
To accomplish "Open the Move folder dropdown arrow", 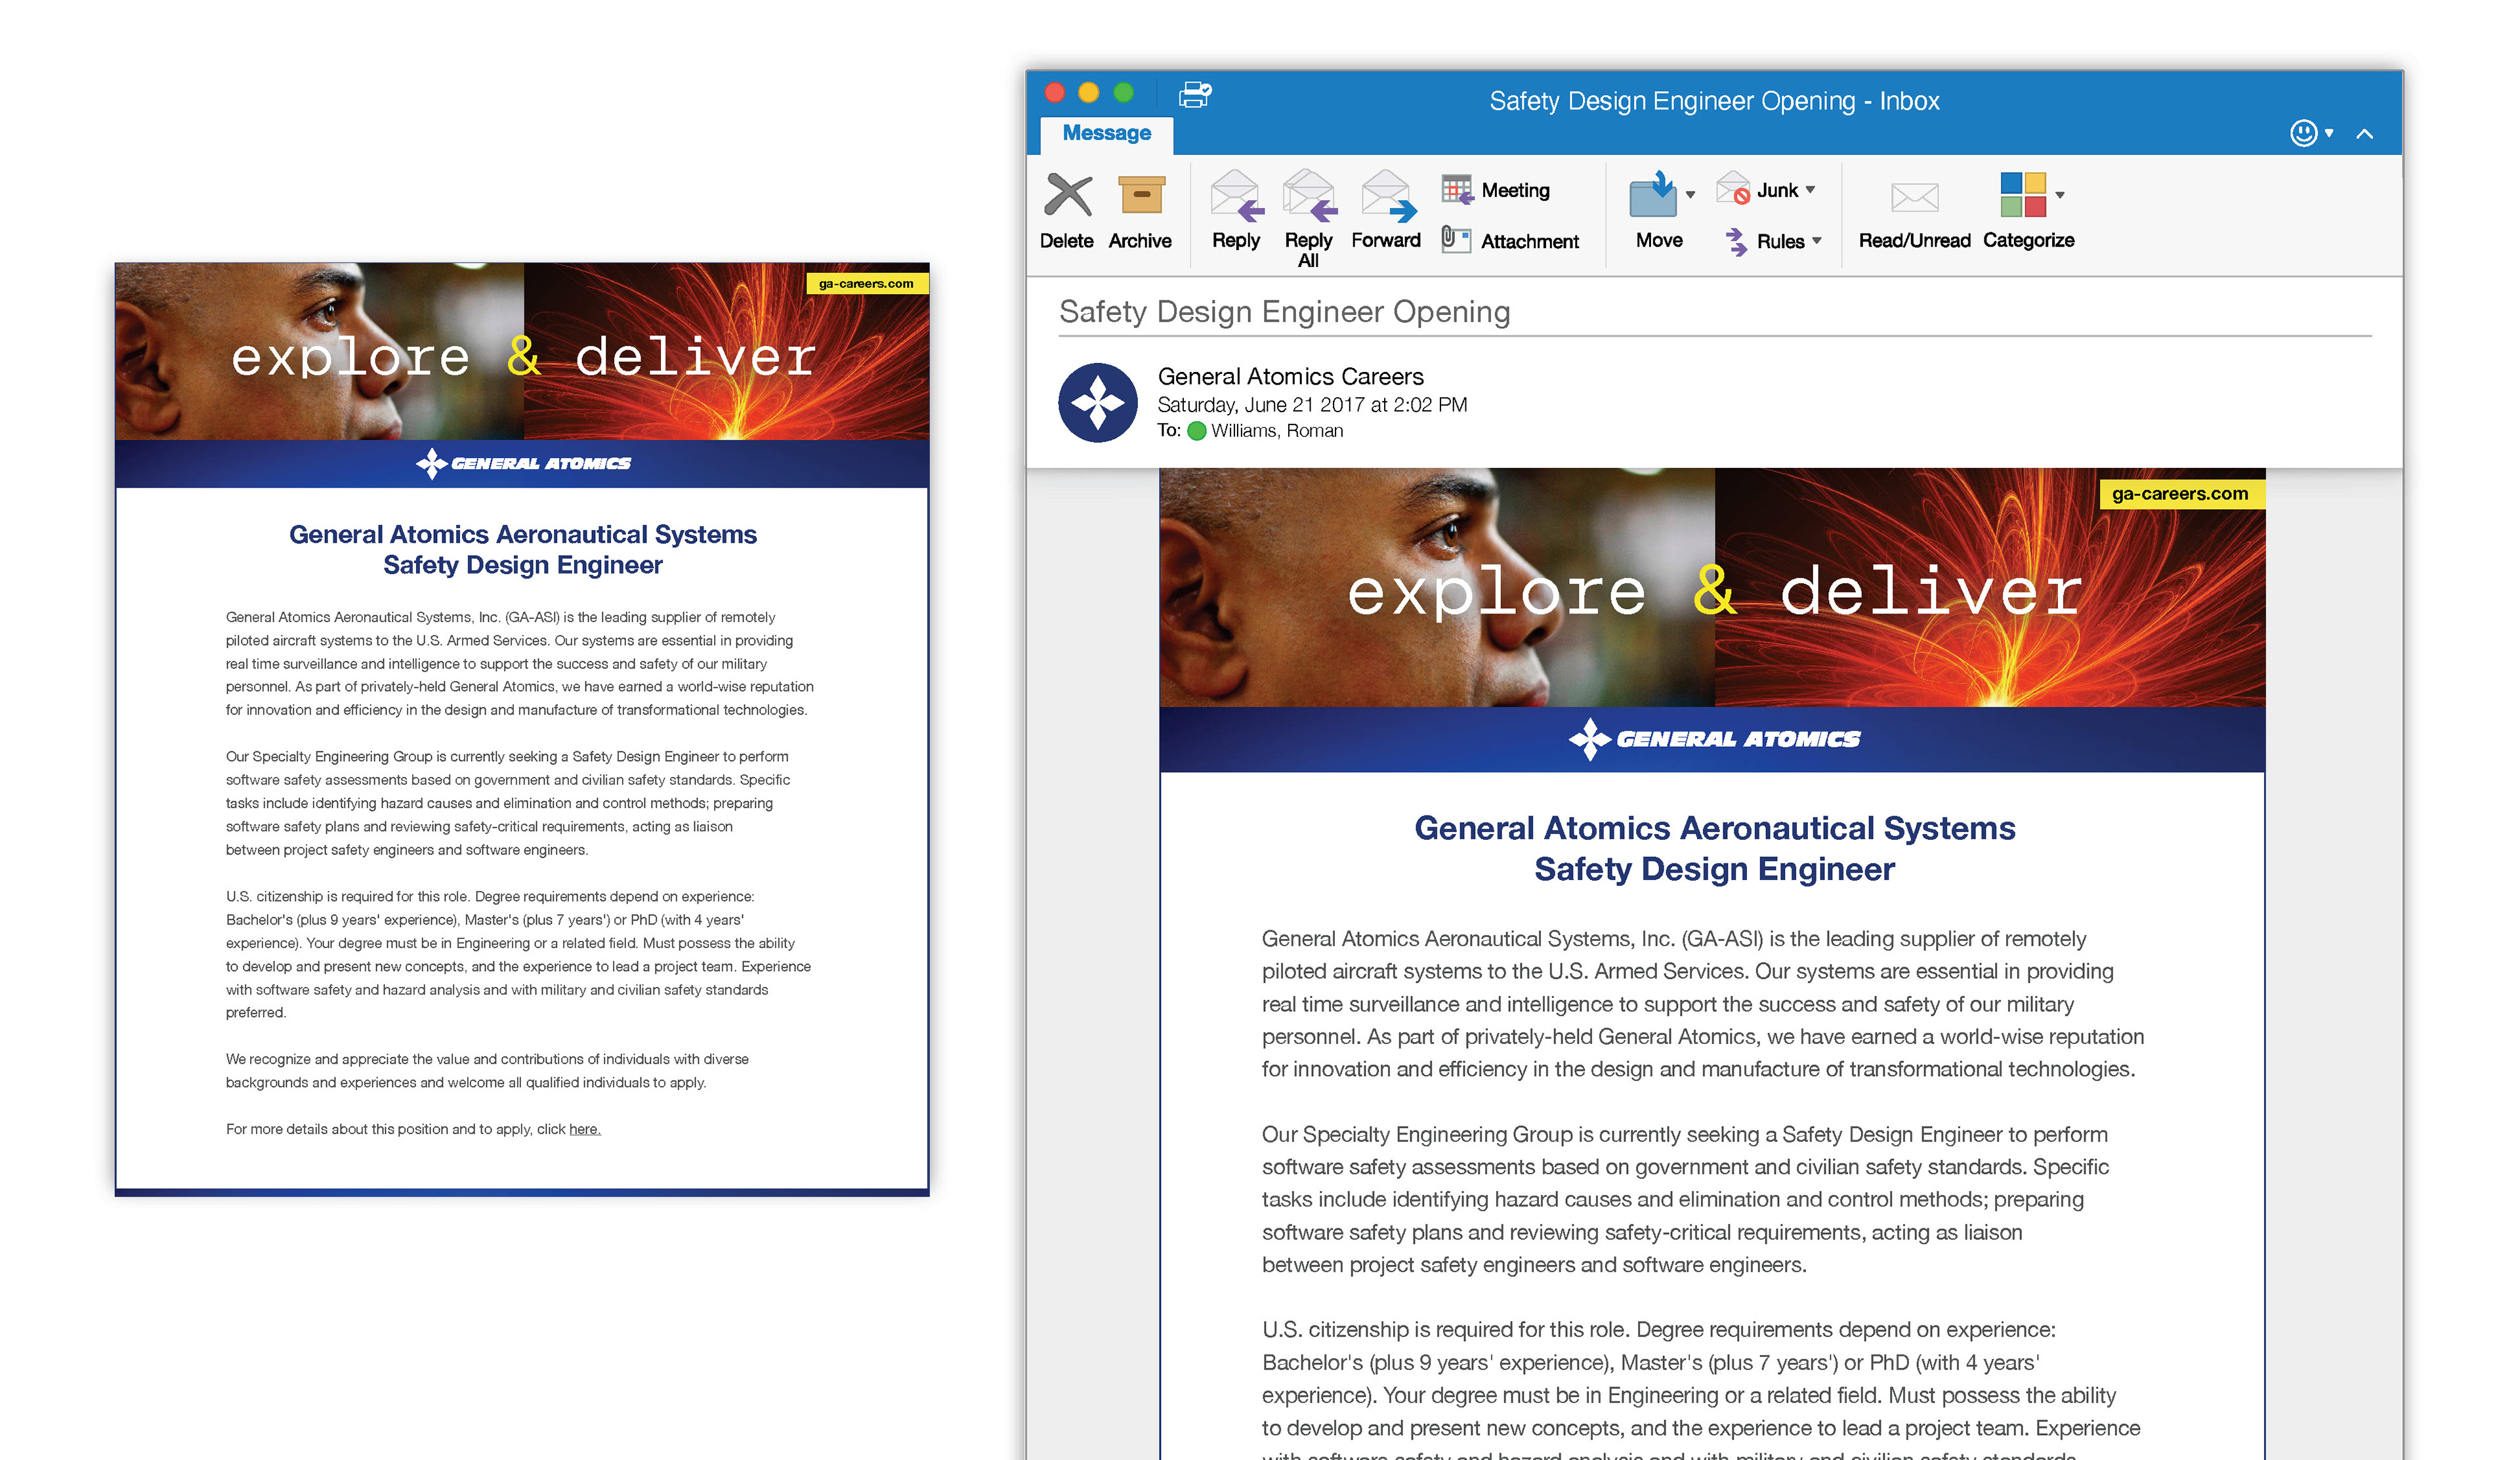I will tap(1690, 195).
